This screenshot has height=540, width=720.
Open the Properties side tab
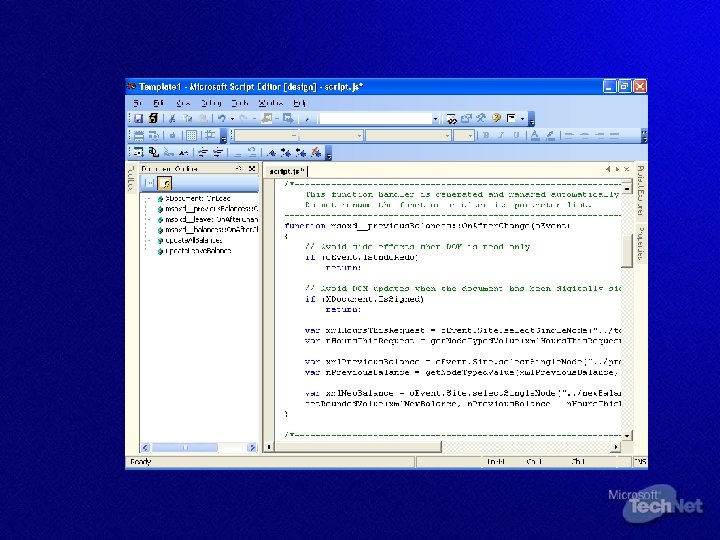641,243
